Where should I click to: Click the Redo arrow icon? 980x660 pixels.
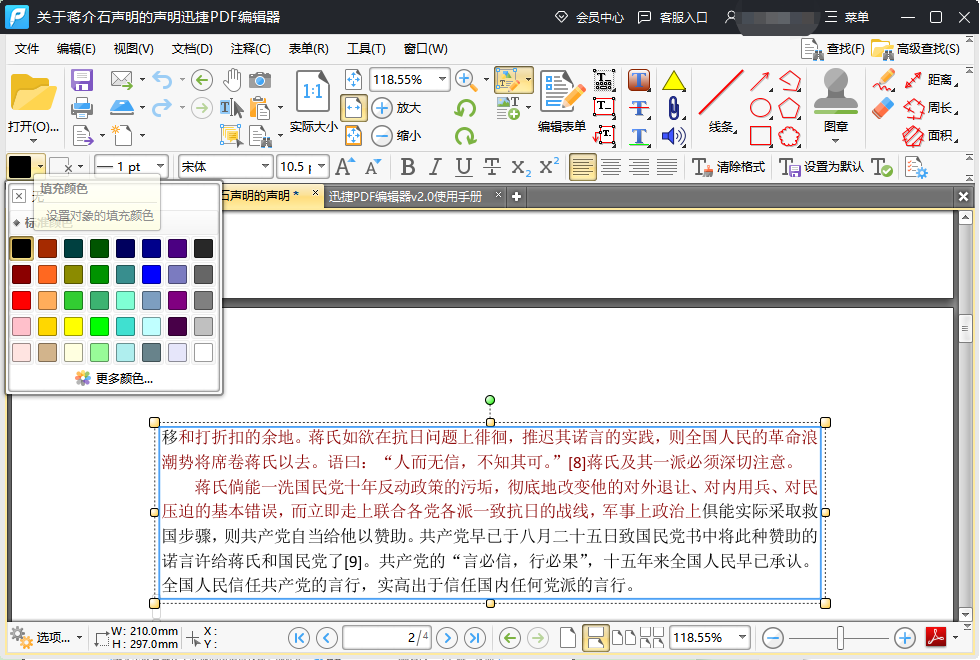(x=162, y=108)
